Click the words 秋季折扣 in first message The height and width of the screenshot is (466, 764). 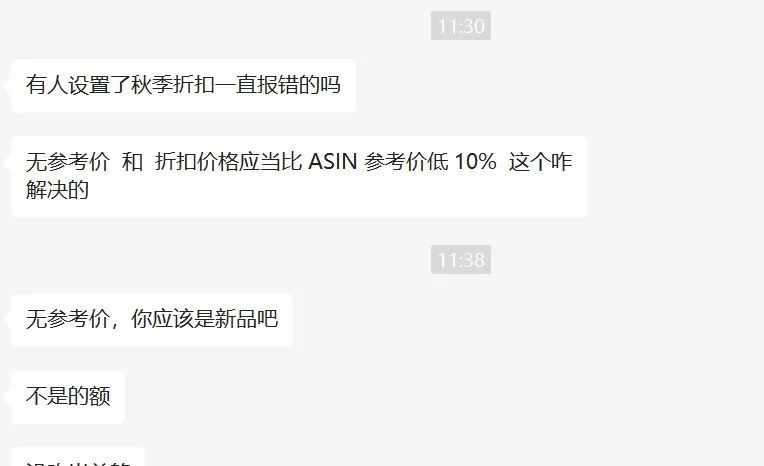[173, 85]
